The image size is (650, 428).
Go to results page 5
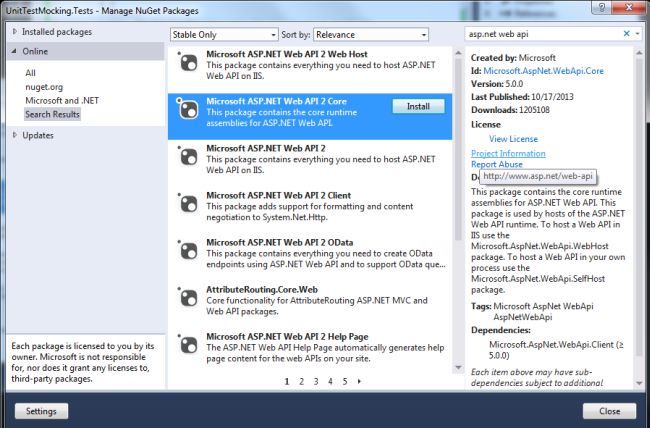point(345,381)
